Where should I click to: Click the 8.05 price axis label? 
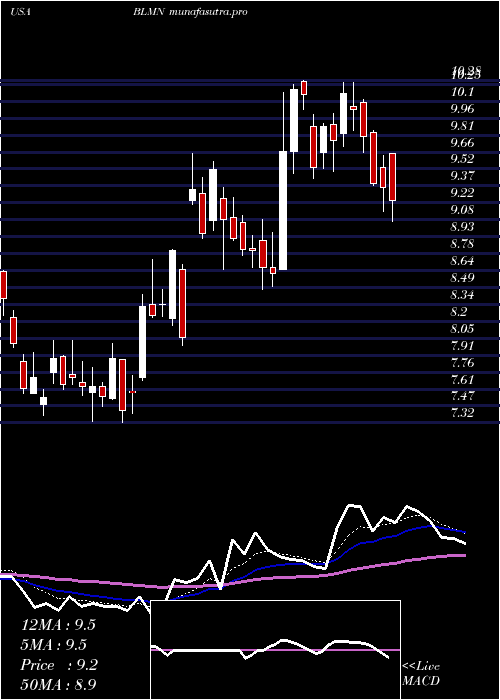coord(464,329)
